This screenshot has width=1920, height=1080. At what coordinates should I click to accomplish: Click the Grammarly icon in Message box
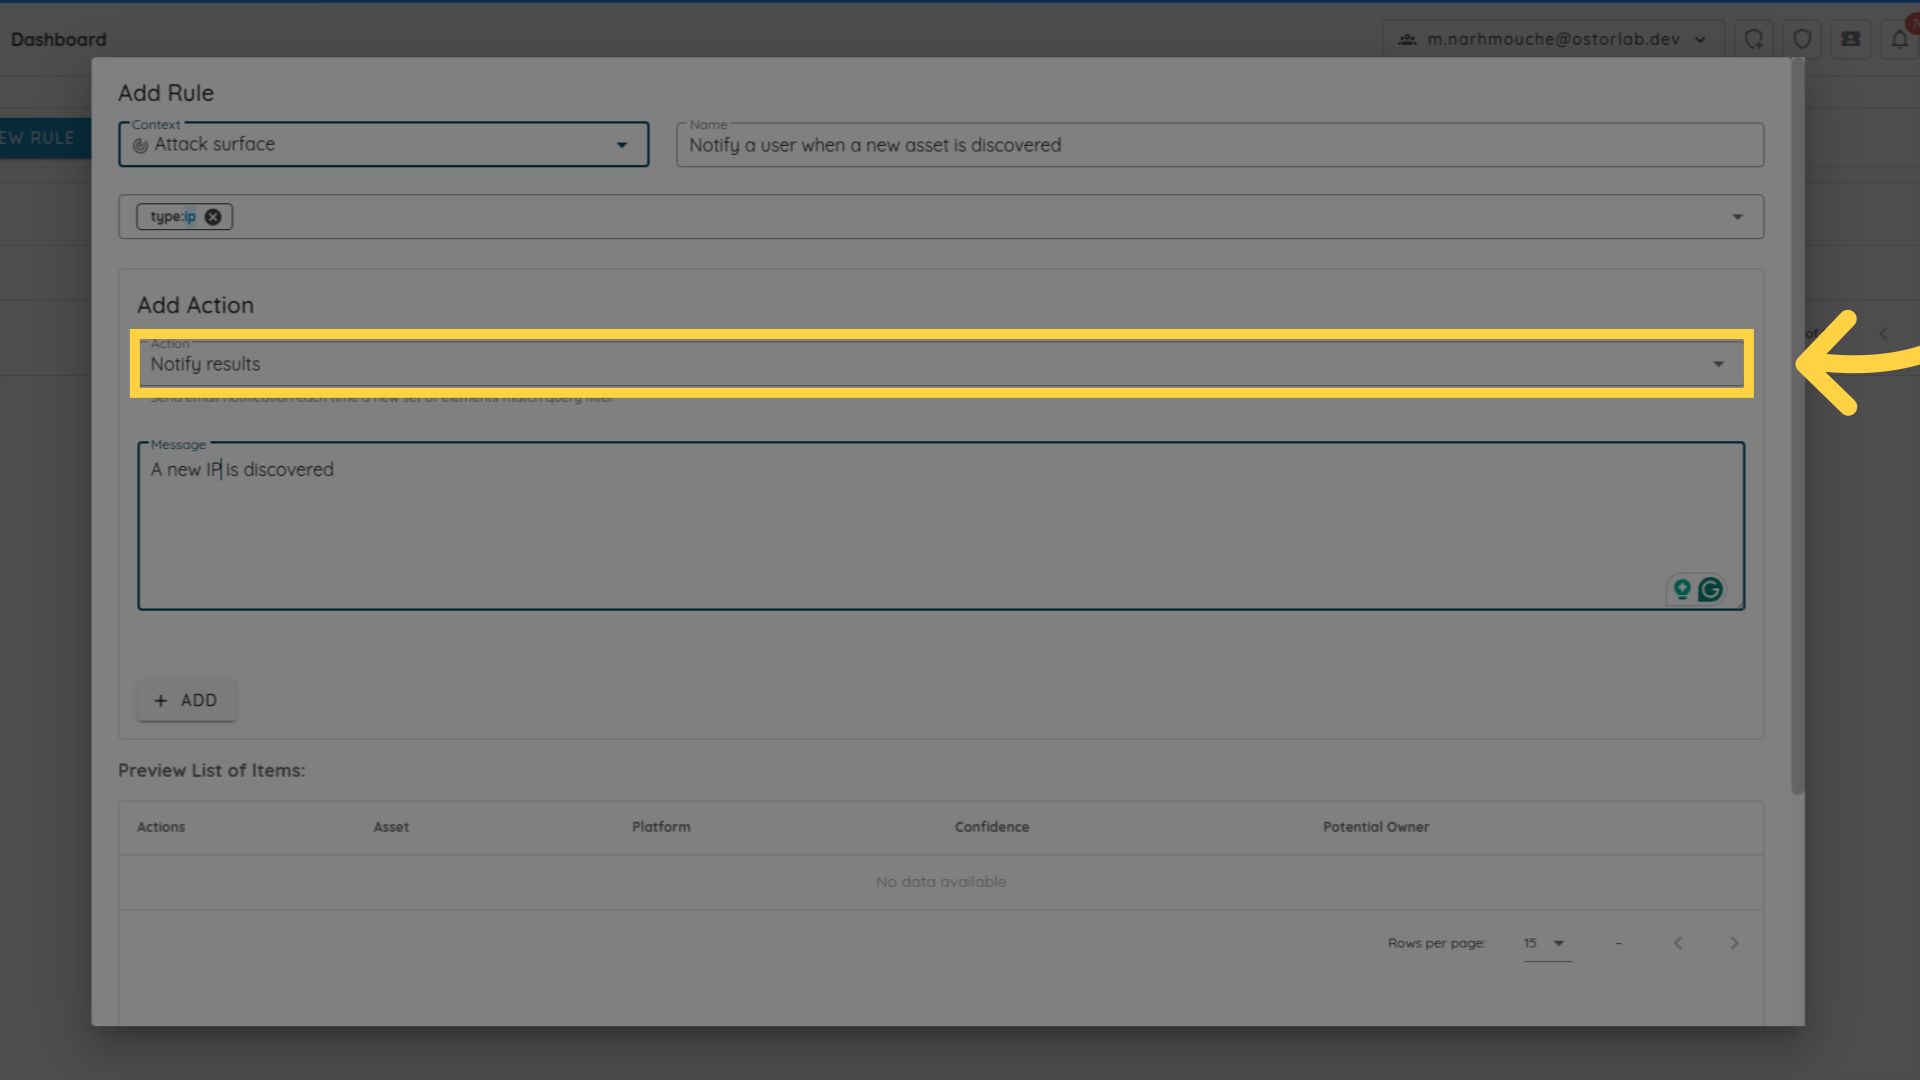point(1711,590)
